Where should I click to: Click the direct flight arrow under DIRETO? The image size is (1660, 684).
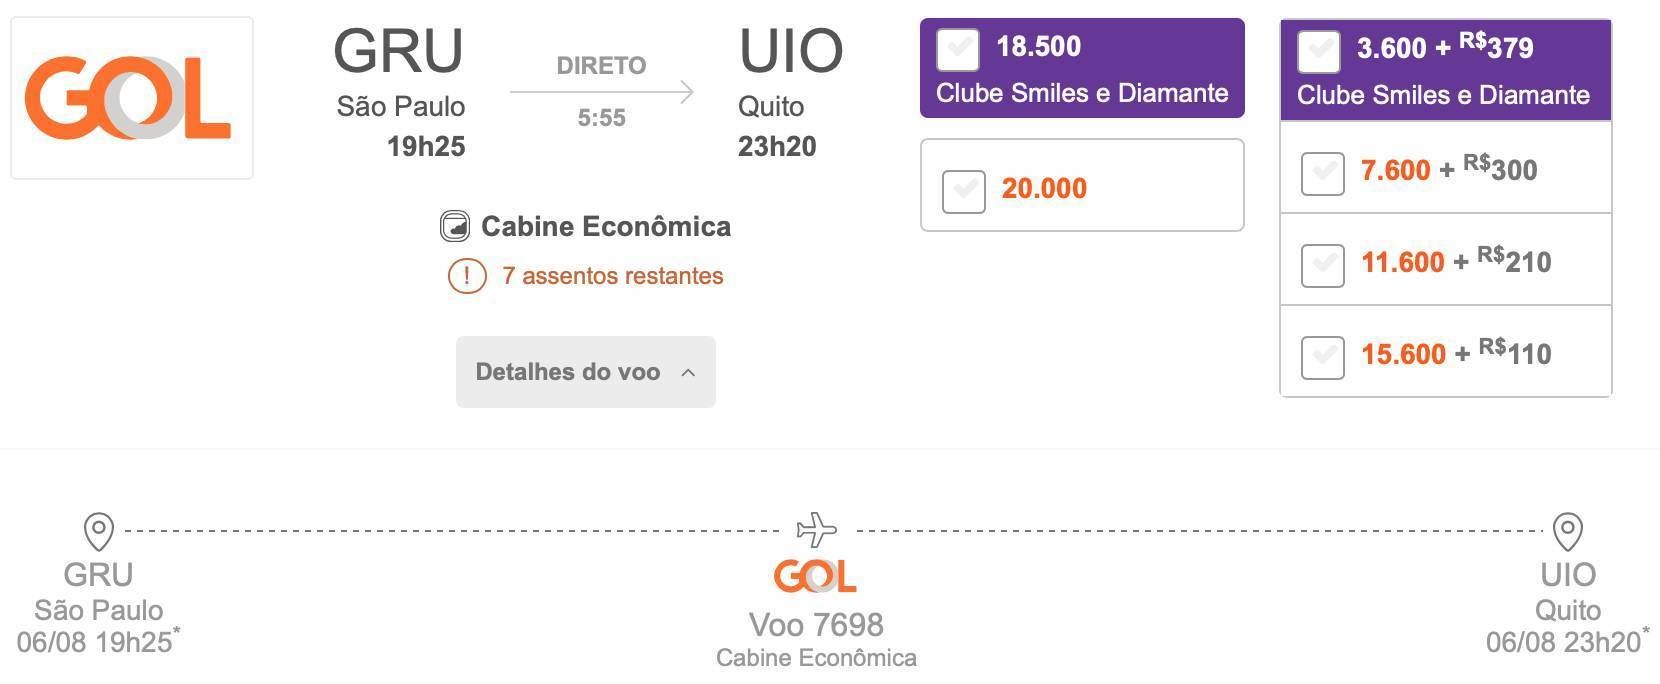(x=601, y=92)
